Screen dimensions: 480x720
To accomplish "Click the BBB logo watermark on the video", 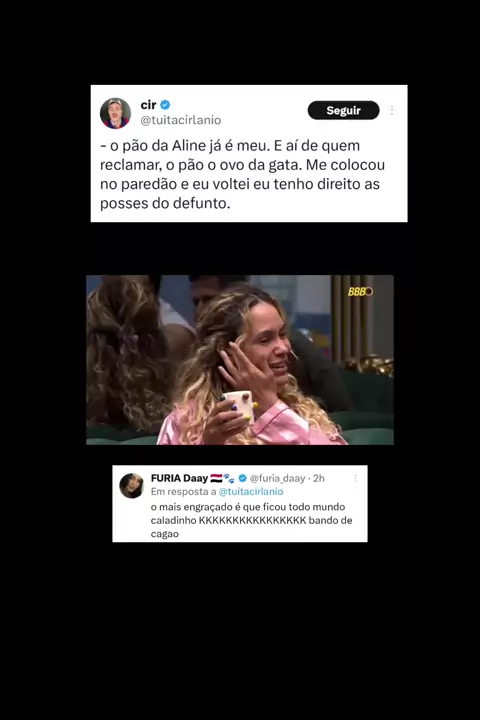I will pyautogui.click(x=360, y=292).
